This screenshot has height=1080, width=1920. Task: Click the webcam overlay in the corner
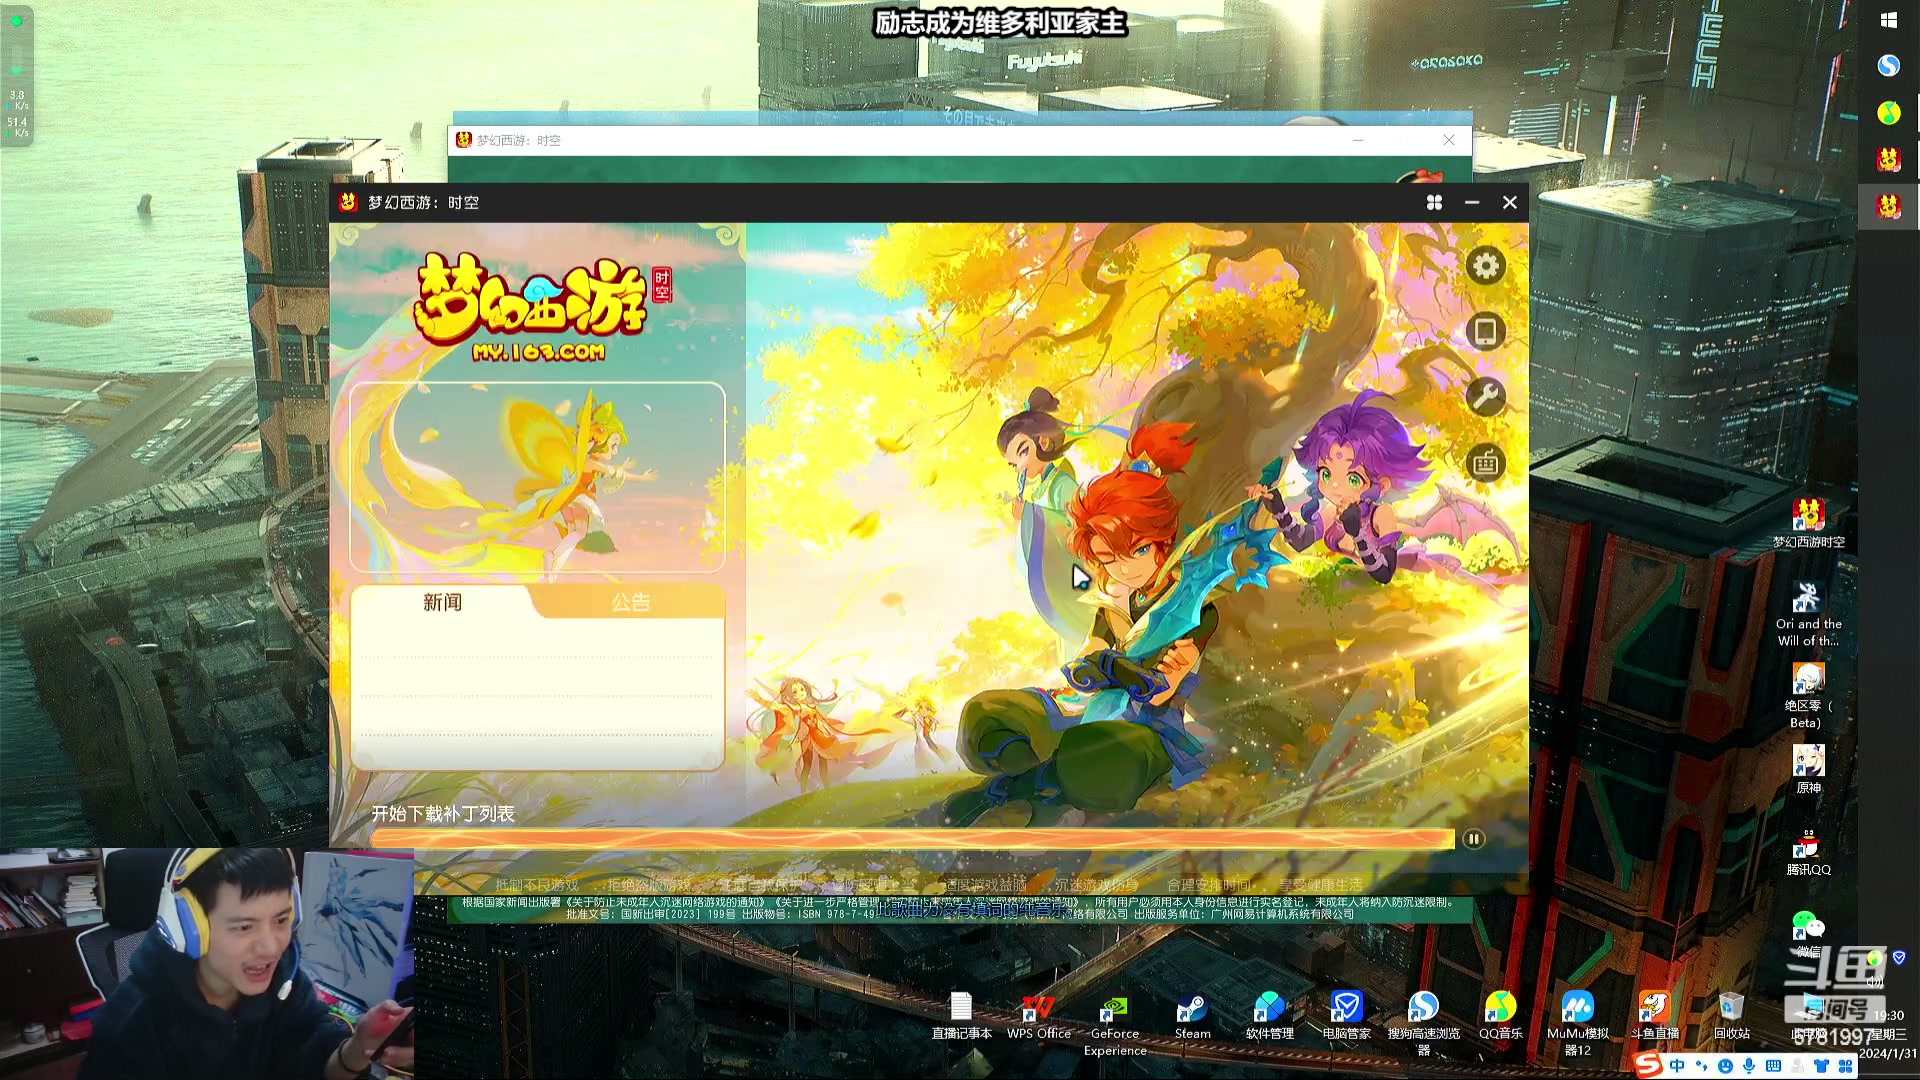207,964
